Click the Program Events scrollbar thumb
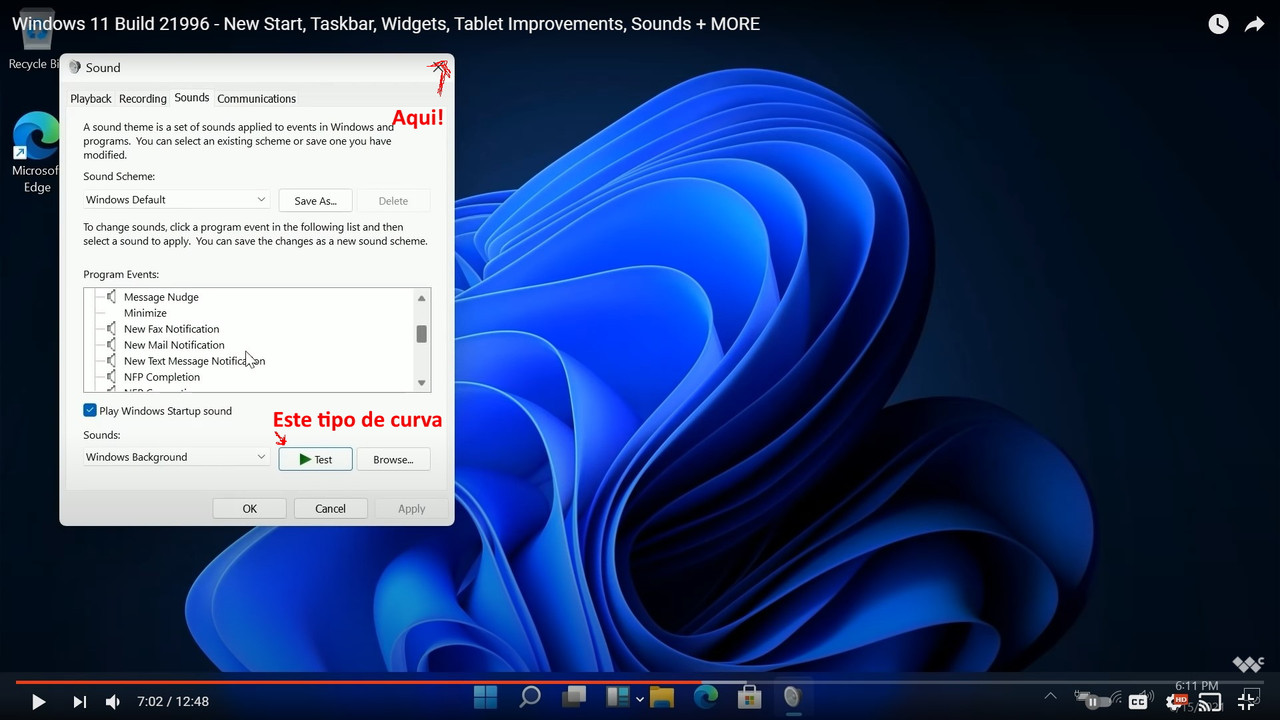1280x720 pixels. pos(422,334)
